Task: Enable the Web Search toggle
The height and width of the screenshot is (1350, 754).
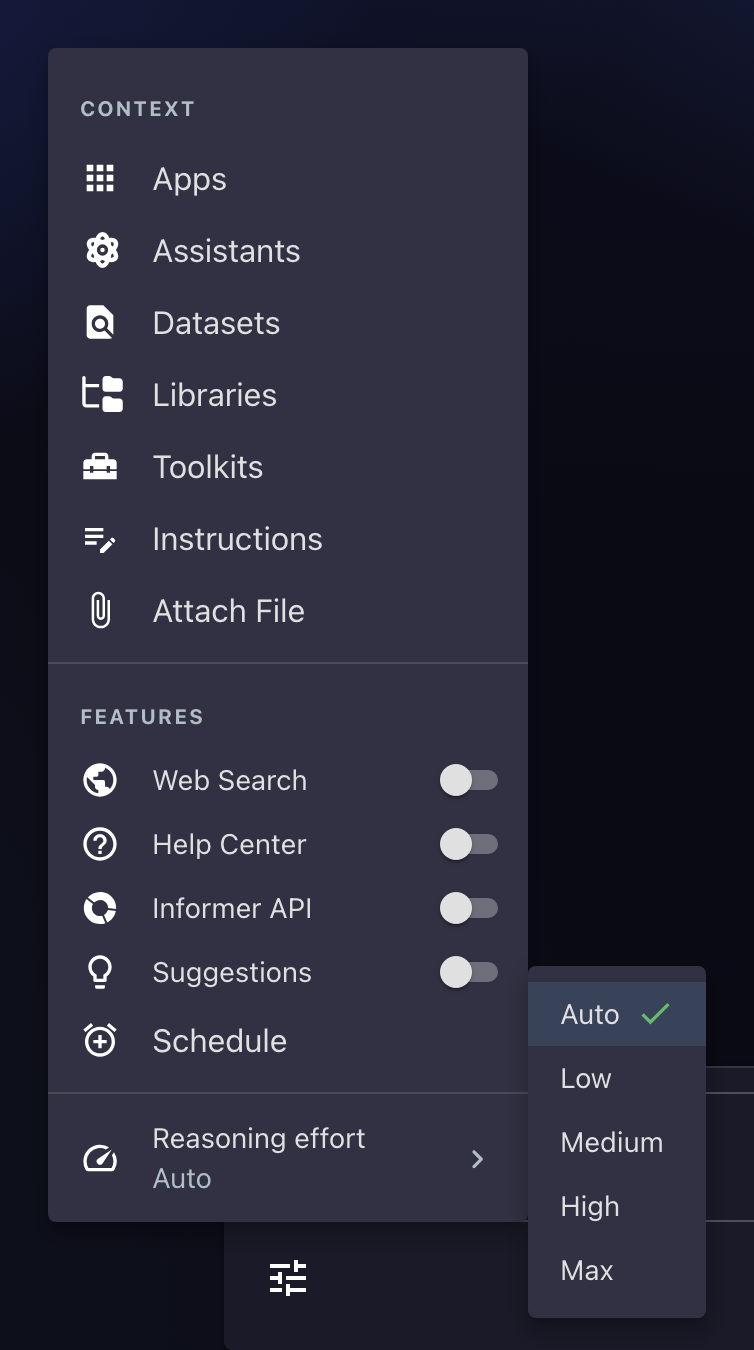Action: point(469,780)
